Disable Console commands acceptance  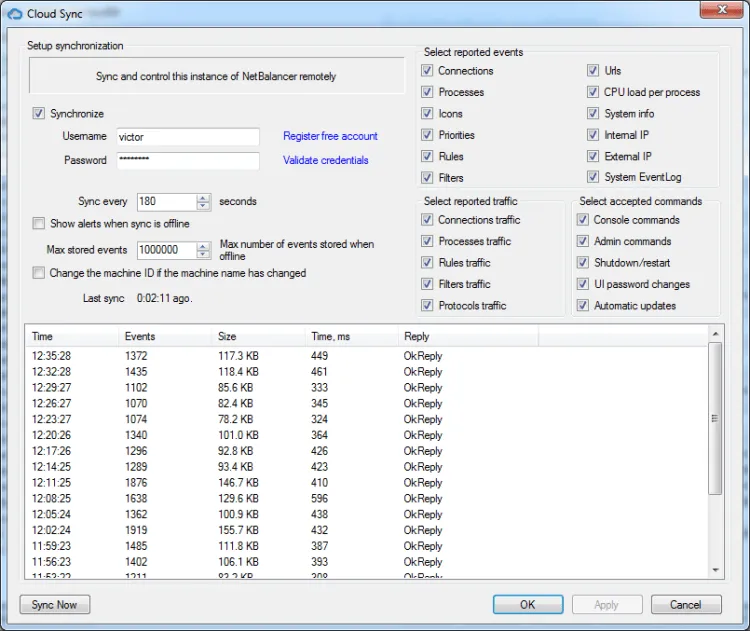pyautogui.click(x=583, y=220)
